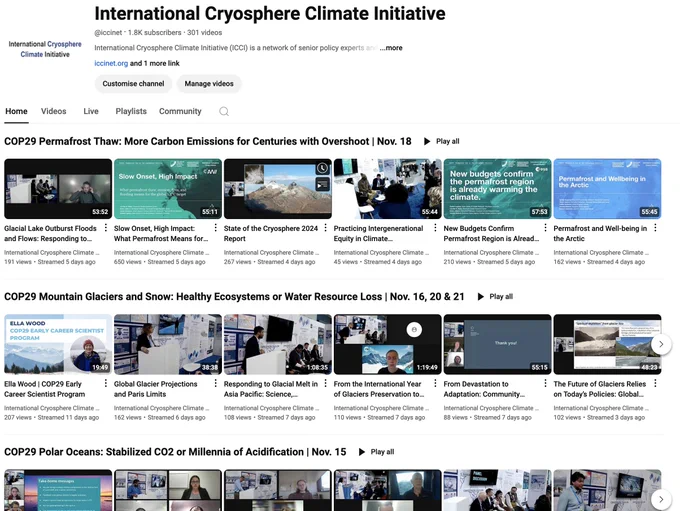
Task: Switch to the Videos tab
Action: click(x=54, y=111)
